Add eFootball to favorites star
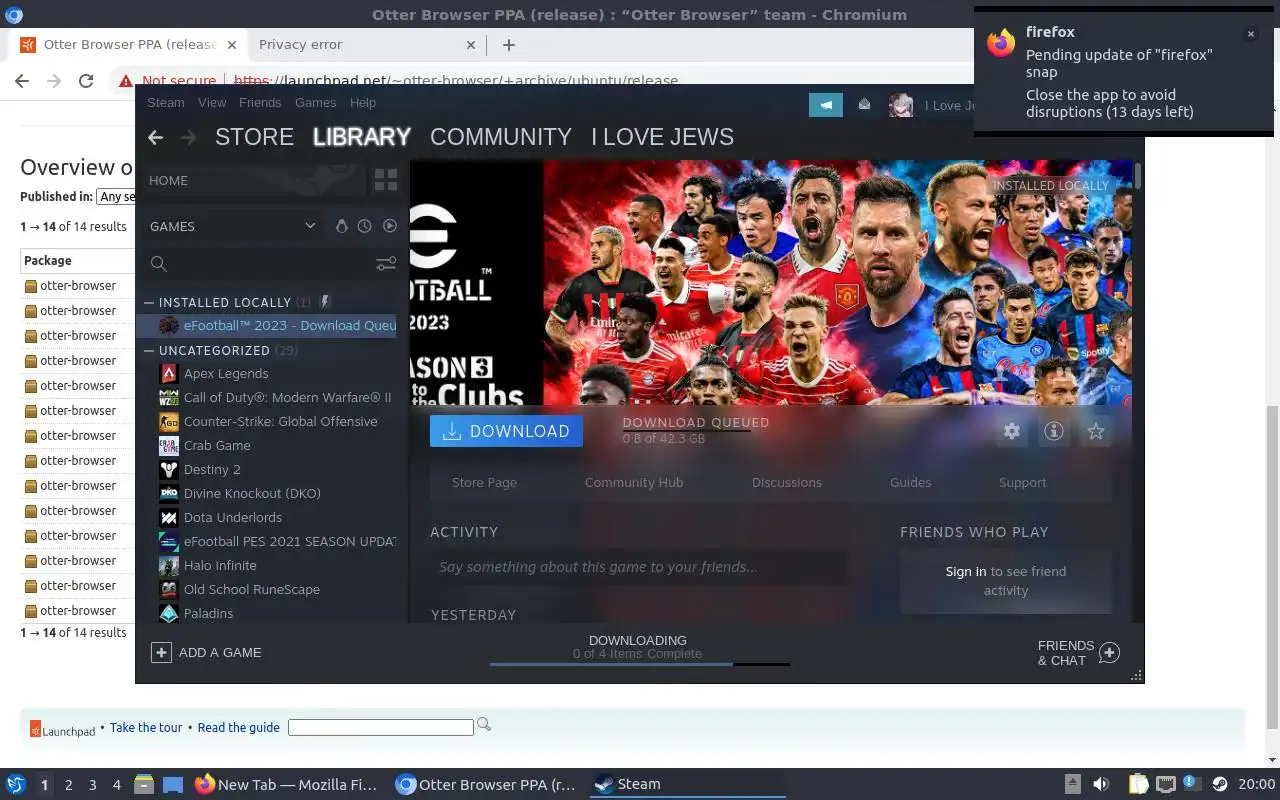 (x=1096, y=431)
